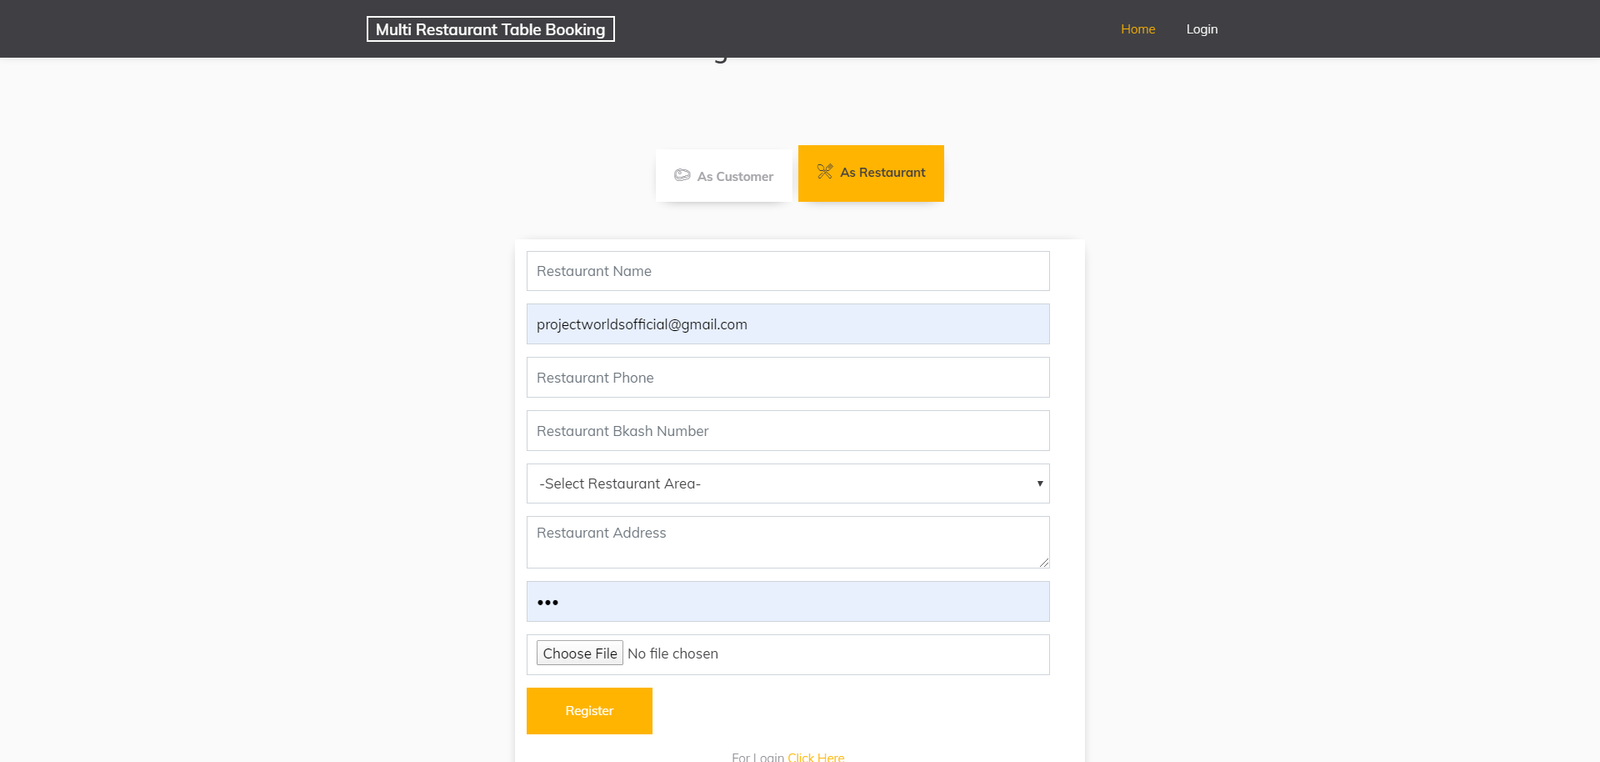
Task: Focus the Restaurant Name field
Action: click(787, 271)
